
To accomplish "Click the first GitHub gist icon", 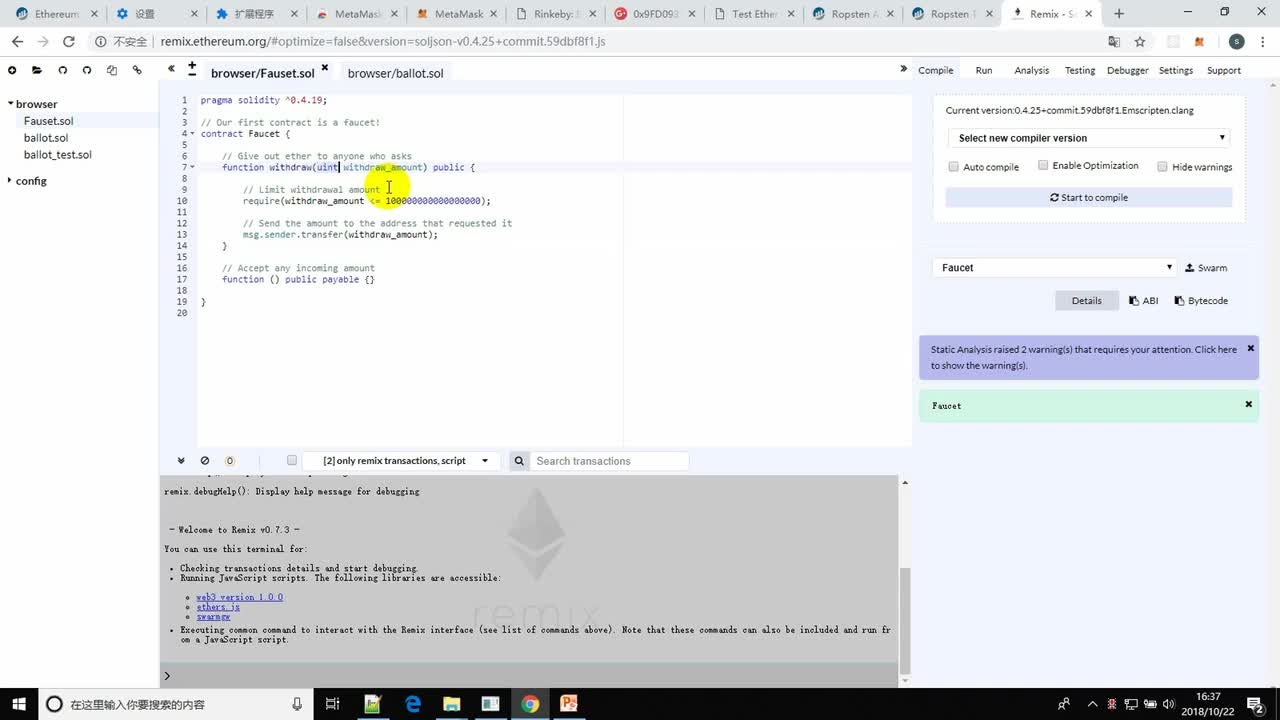I will [x=62, y=70].
